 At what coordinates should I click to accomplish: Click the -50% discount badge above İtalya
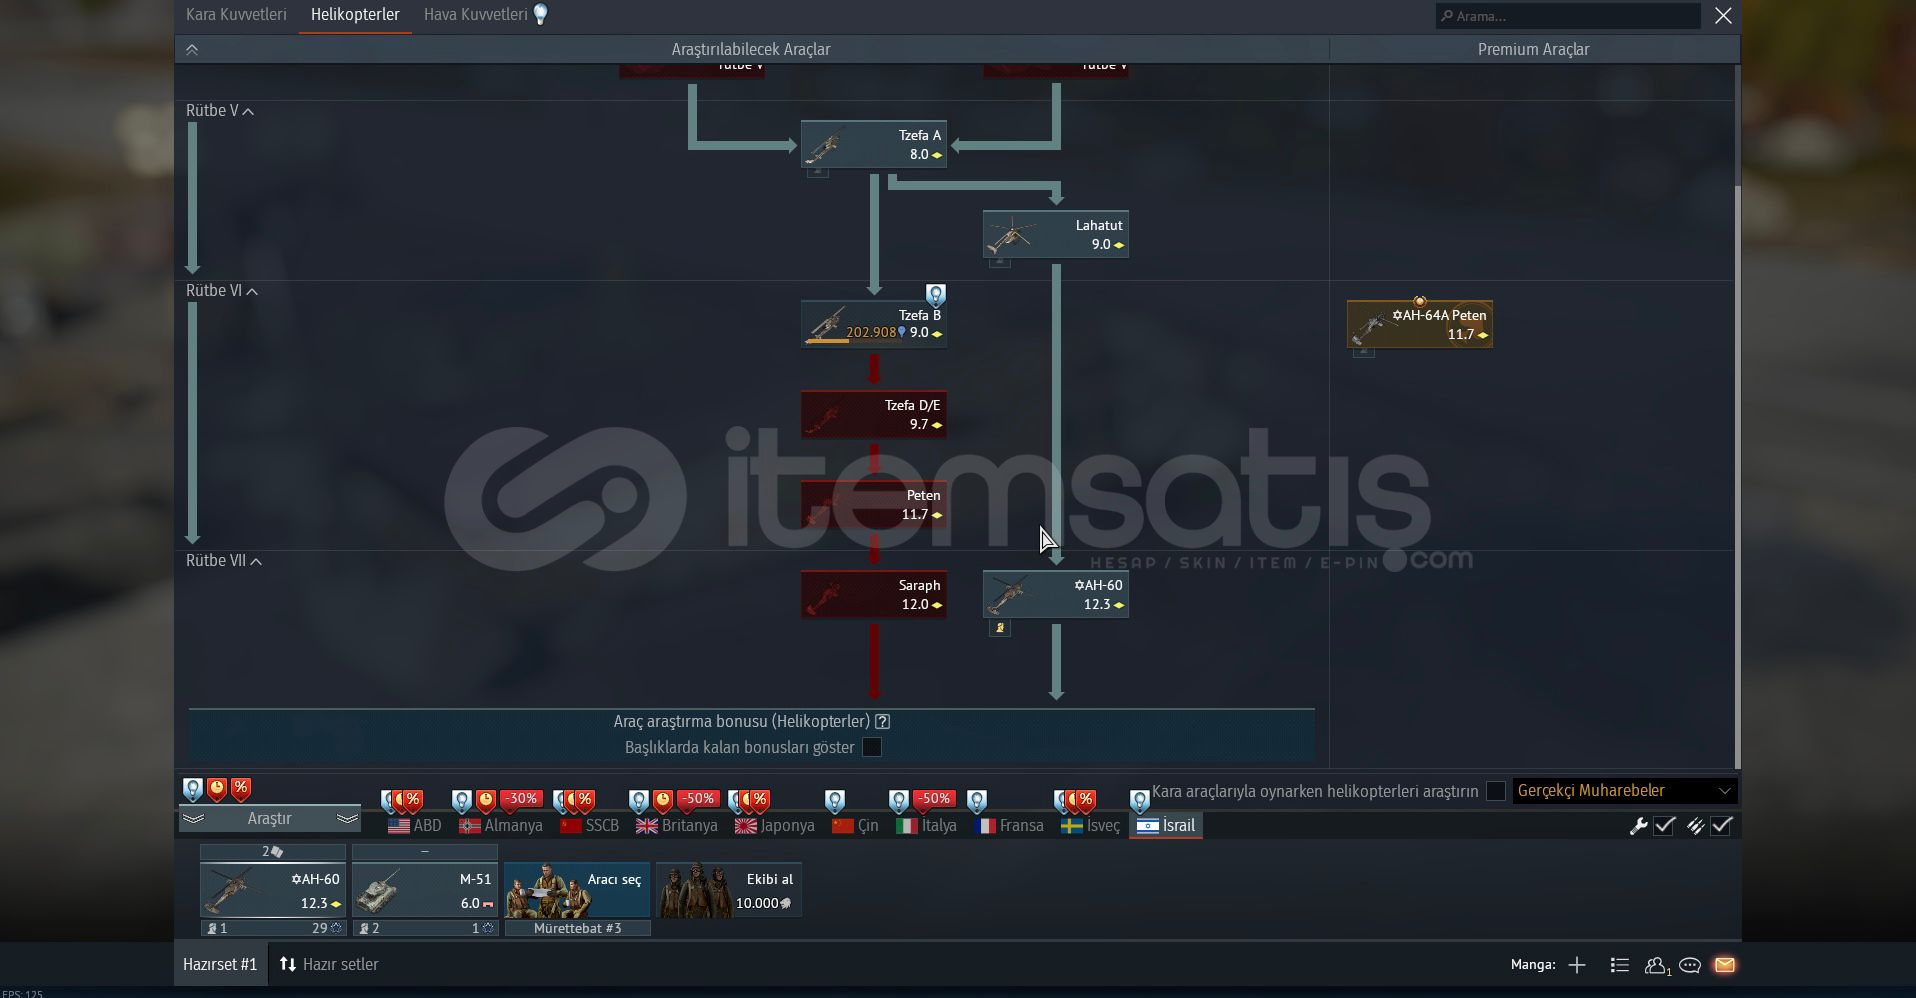pos(934,799)
